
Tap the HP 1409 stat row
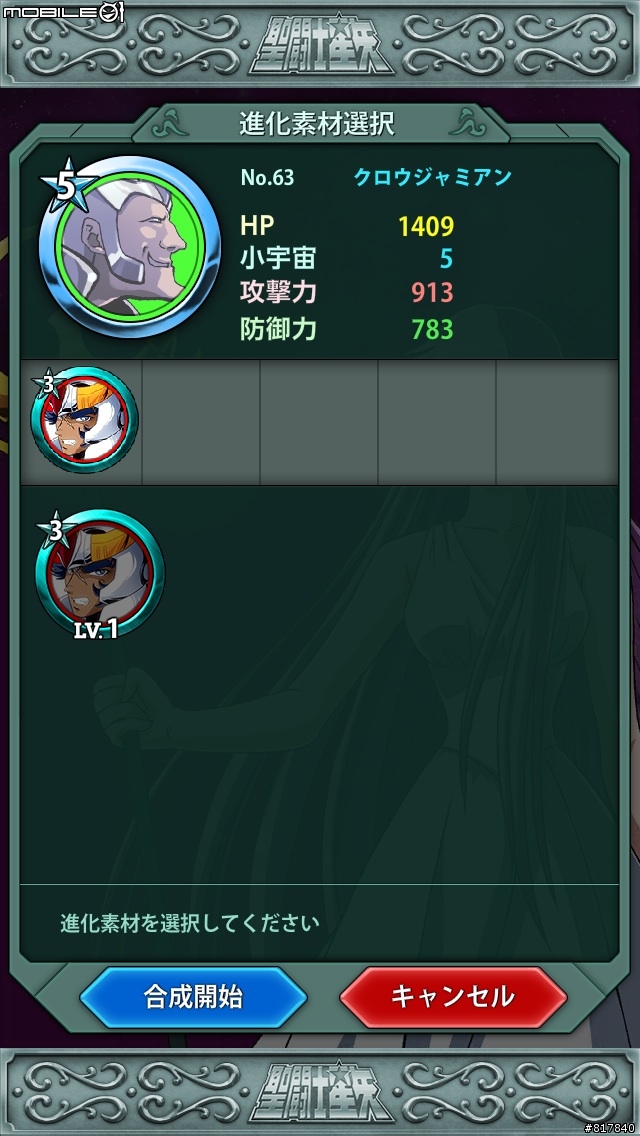(x=346, y=226)
